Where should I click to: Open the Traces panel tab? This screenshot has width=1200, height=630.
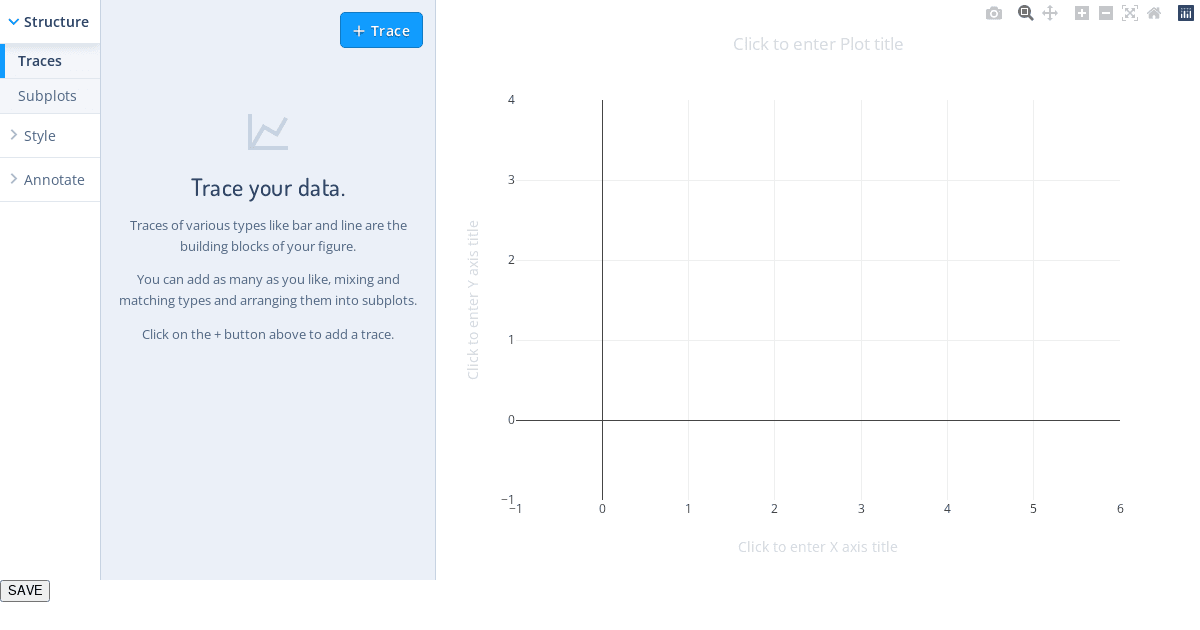coord(40,61)
